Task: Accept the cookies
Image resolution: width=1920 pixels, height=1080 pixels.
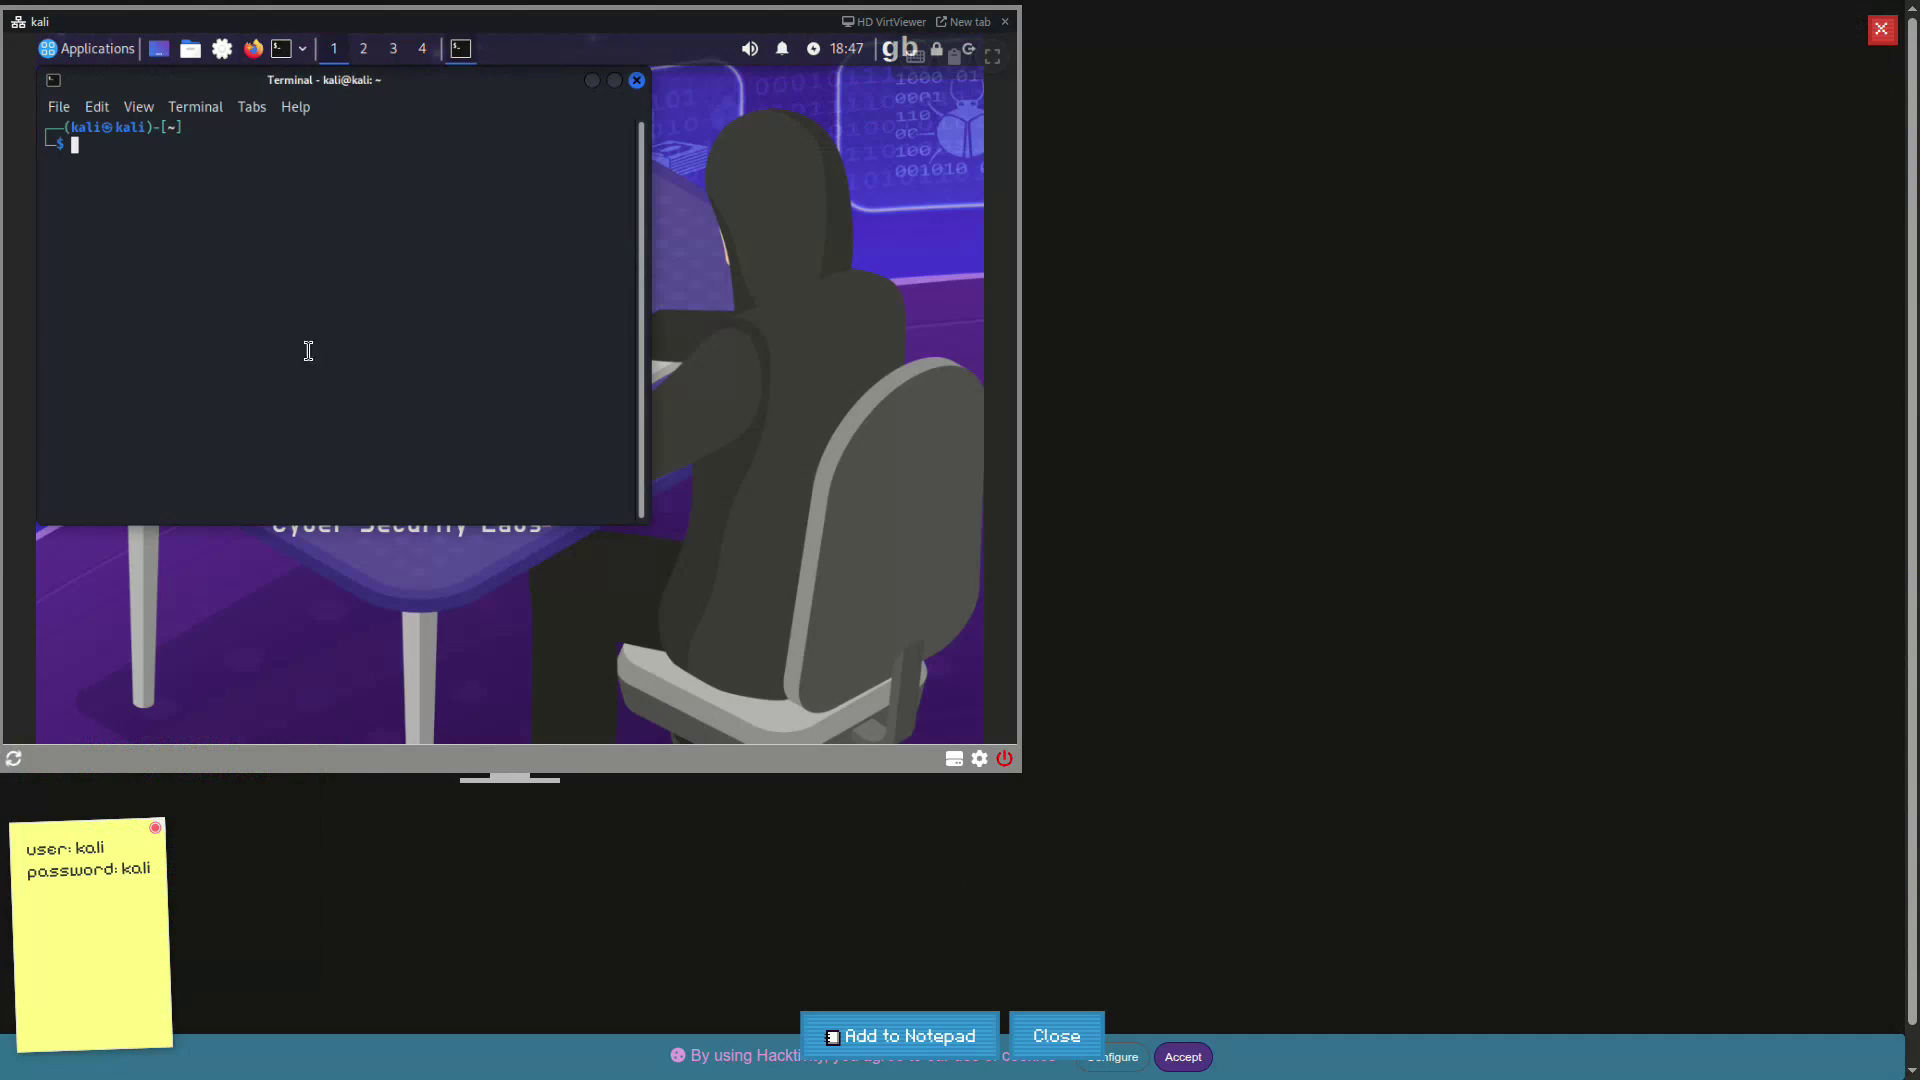Action: [x=1183, y=1057]
